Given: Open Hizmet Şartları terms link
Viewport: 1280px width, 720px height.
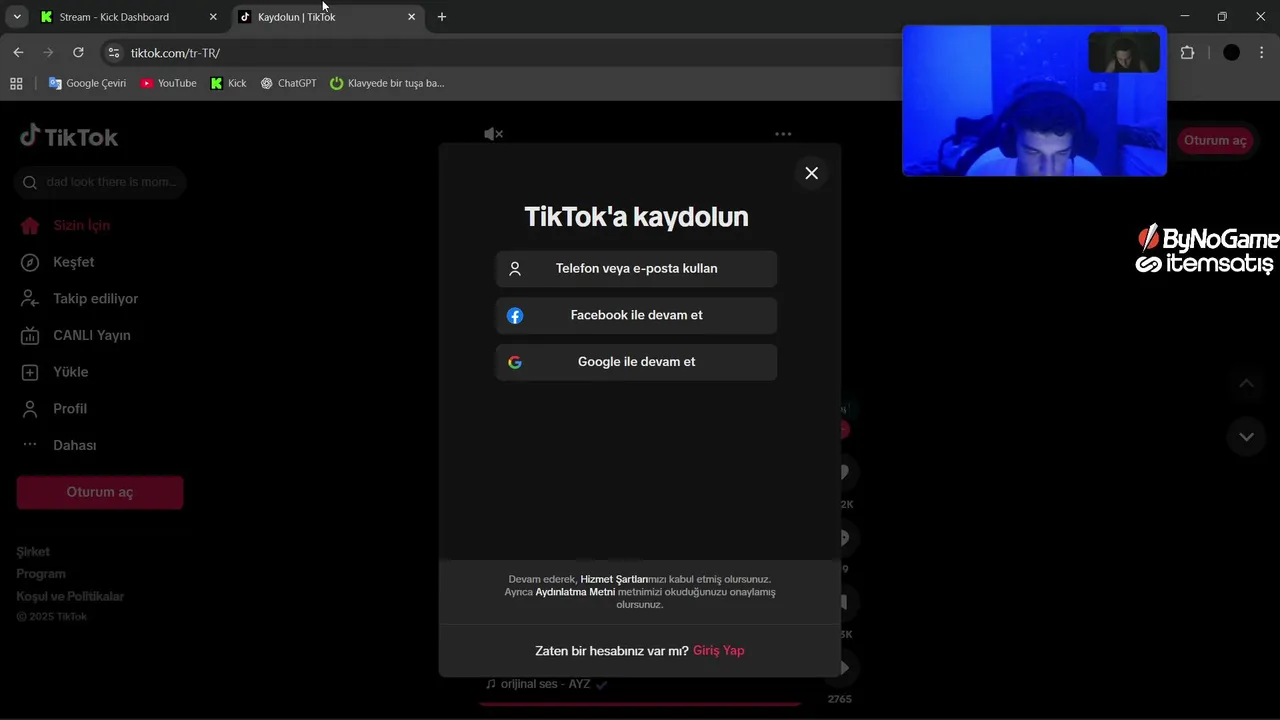Looking at the screenshot, I should coord(614,579).
